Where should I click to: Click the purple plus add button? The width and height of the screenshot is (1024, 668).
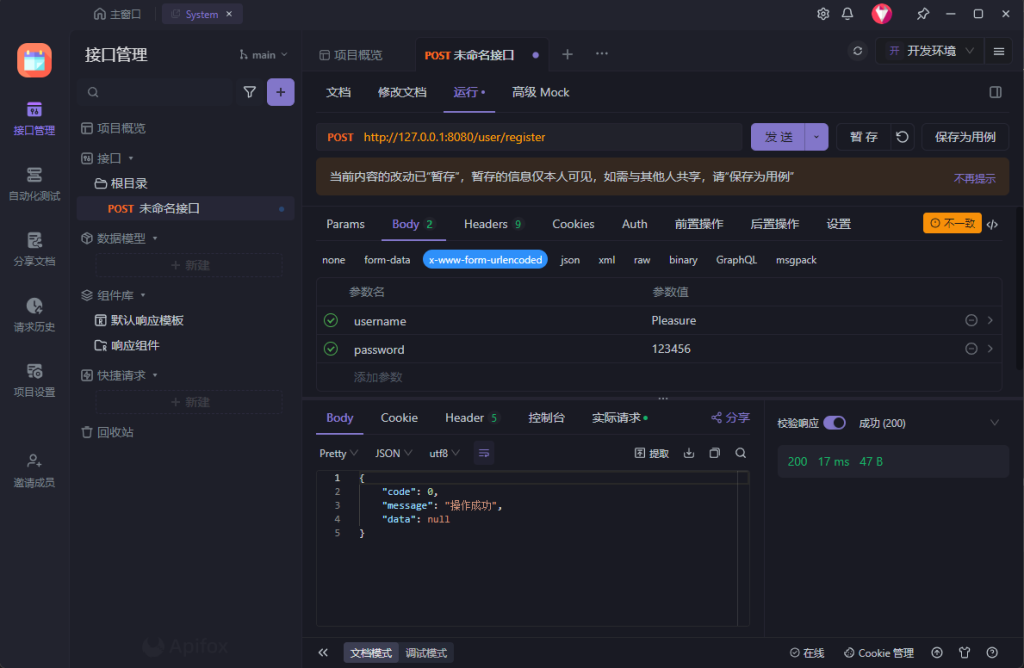click(280, 92)
